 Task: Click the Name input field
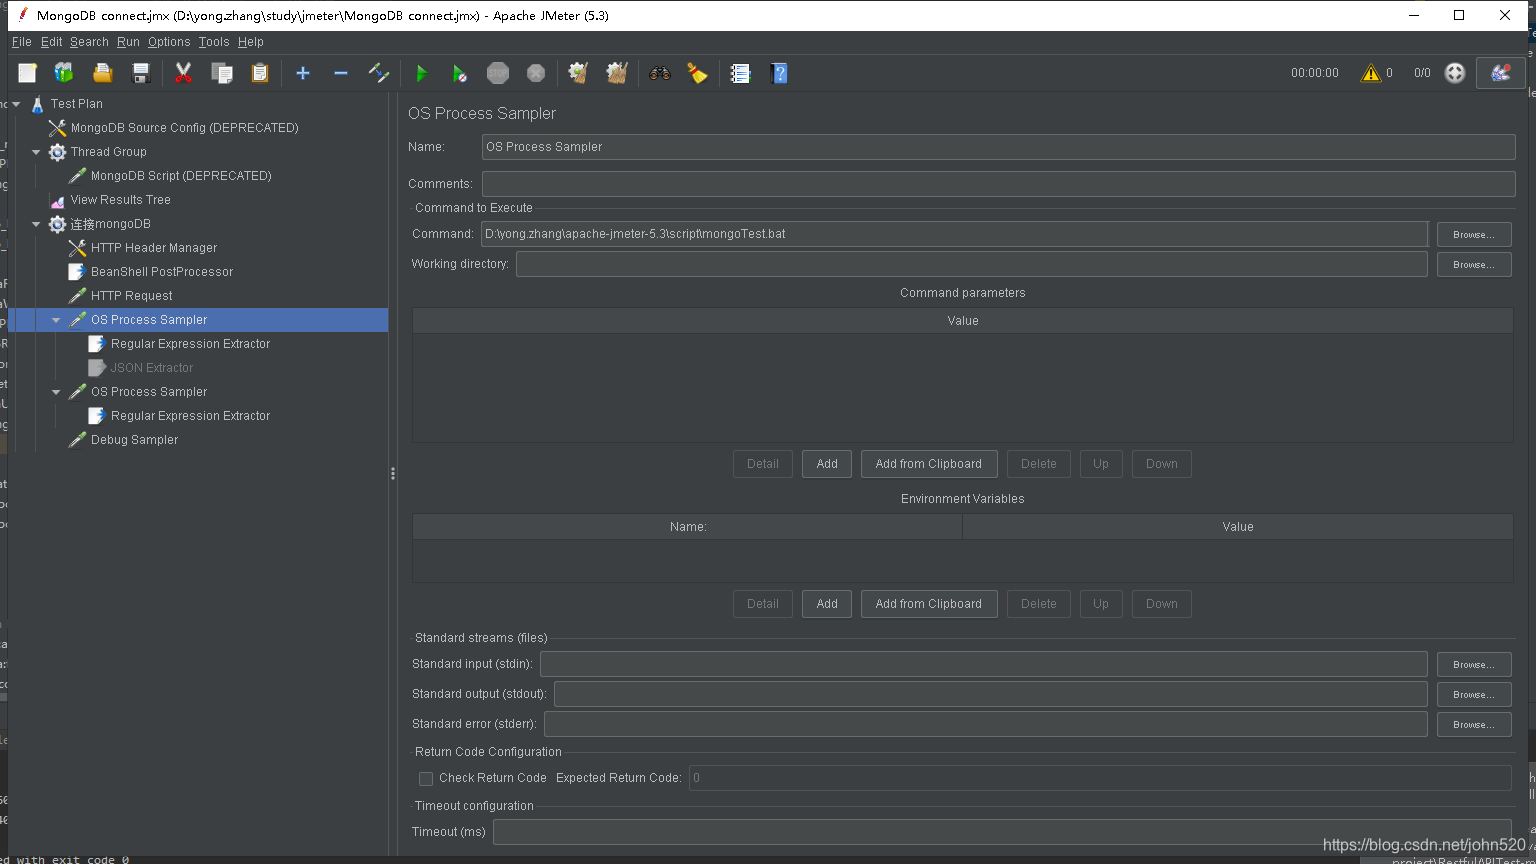[x=998, y=147]
